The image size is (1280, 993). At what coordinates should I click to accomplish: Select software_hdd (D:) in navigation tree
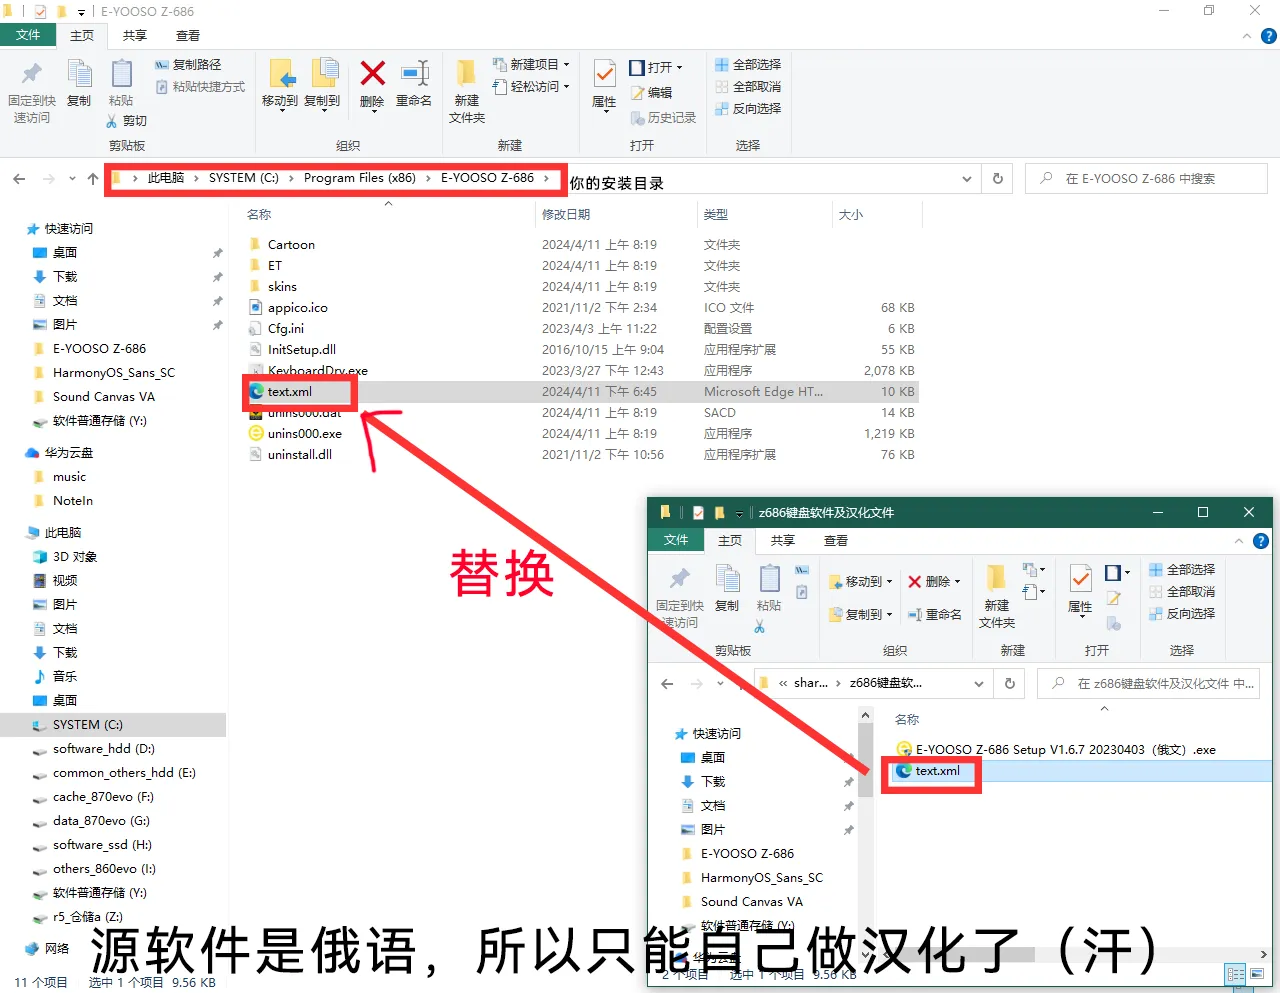[104, 748]
